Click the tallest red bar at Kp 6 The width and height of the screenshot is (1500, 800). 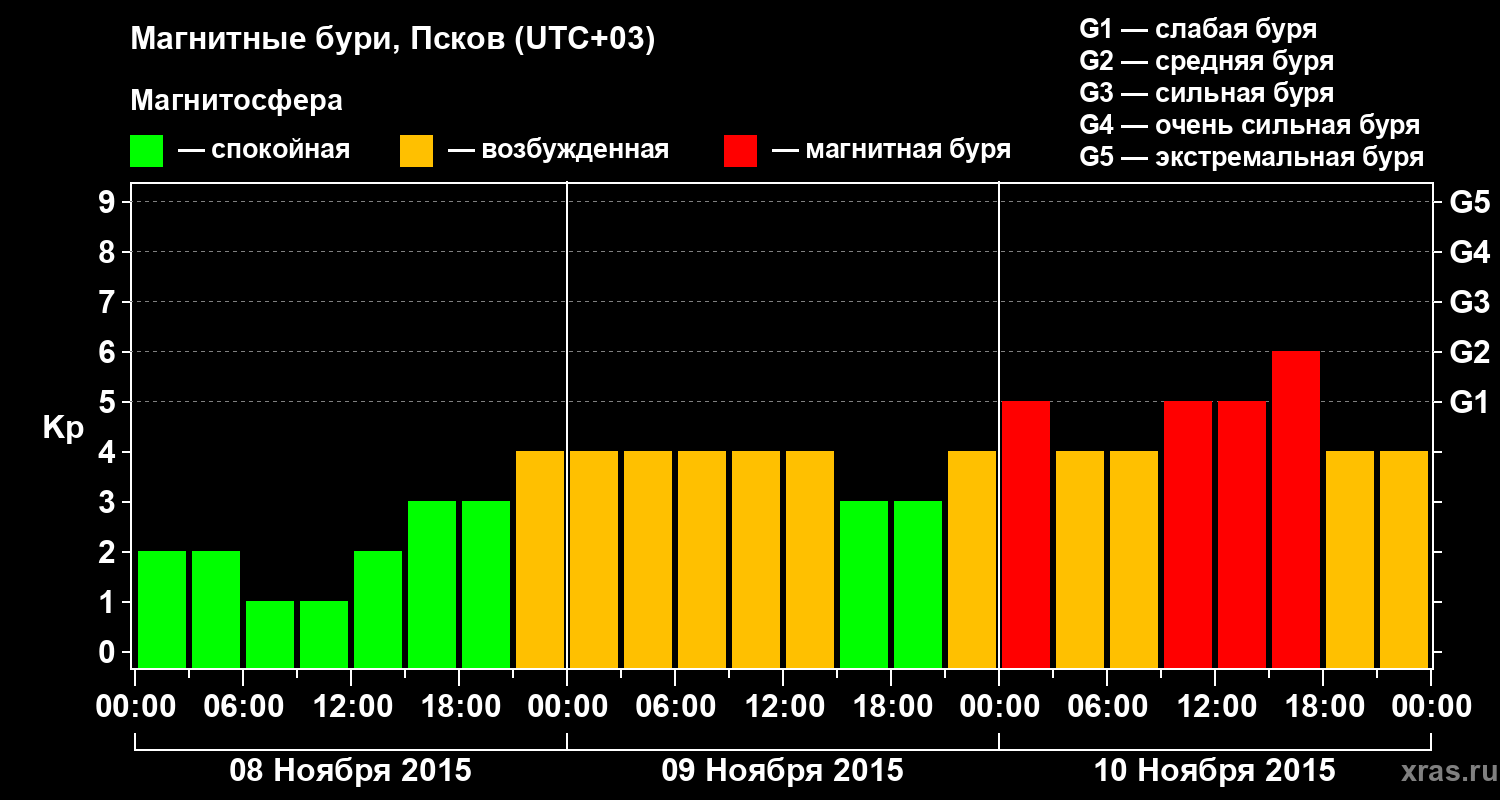coord(1296,509)
